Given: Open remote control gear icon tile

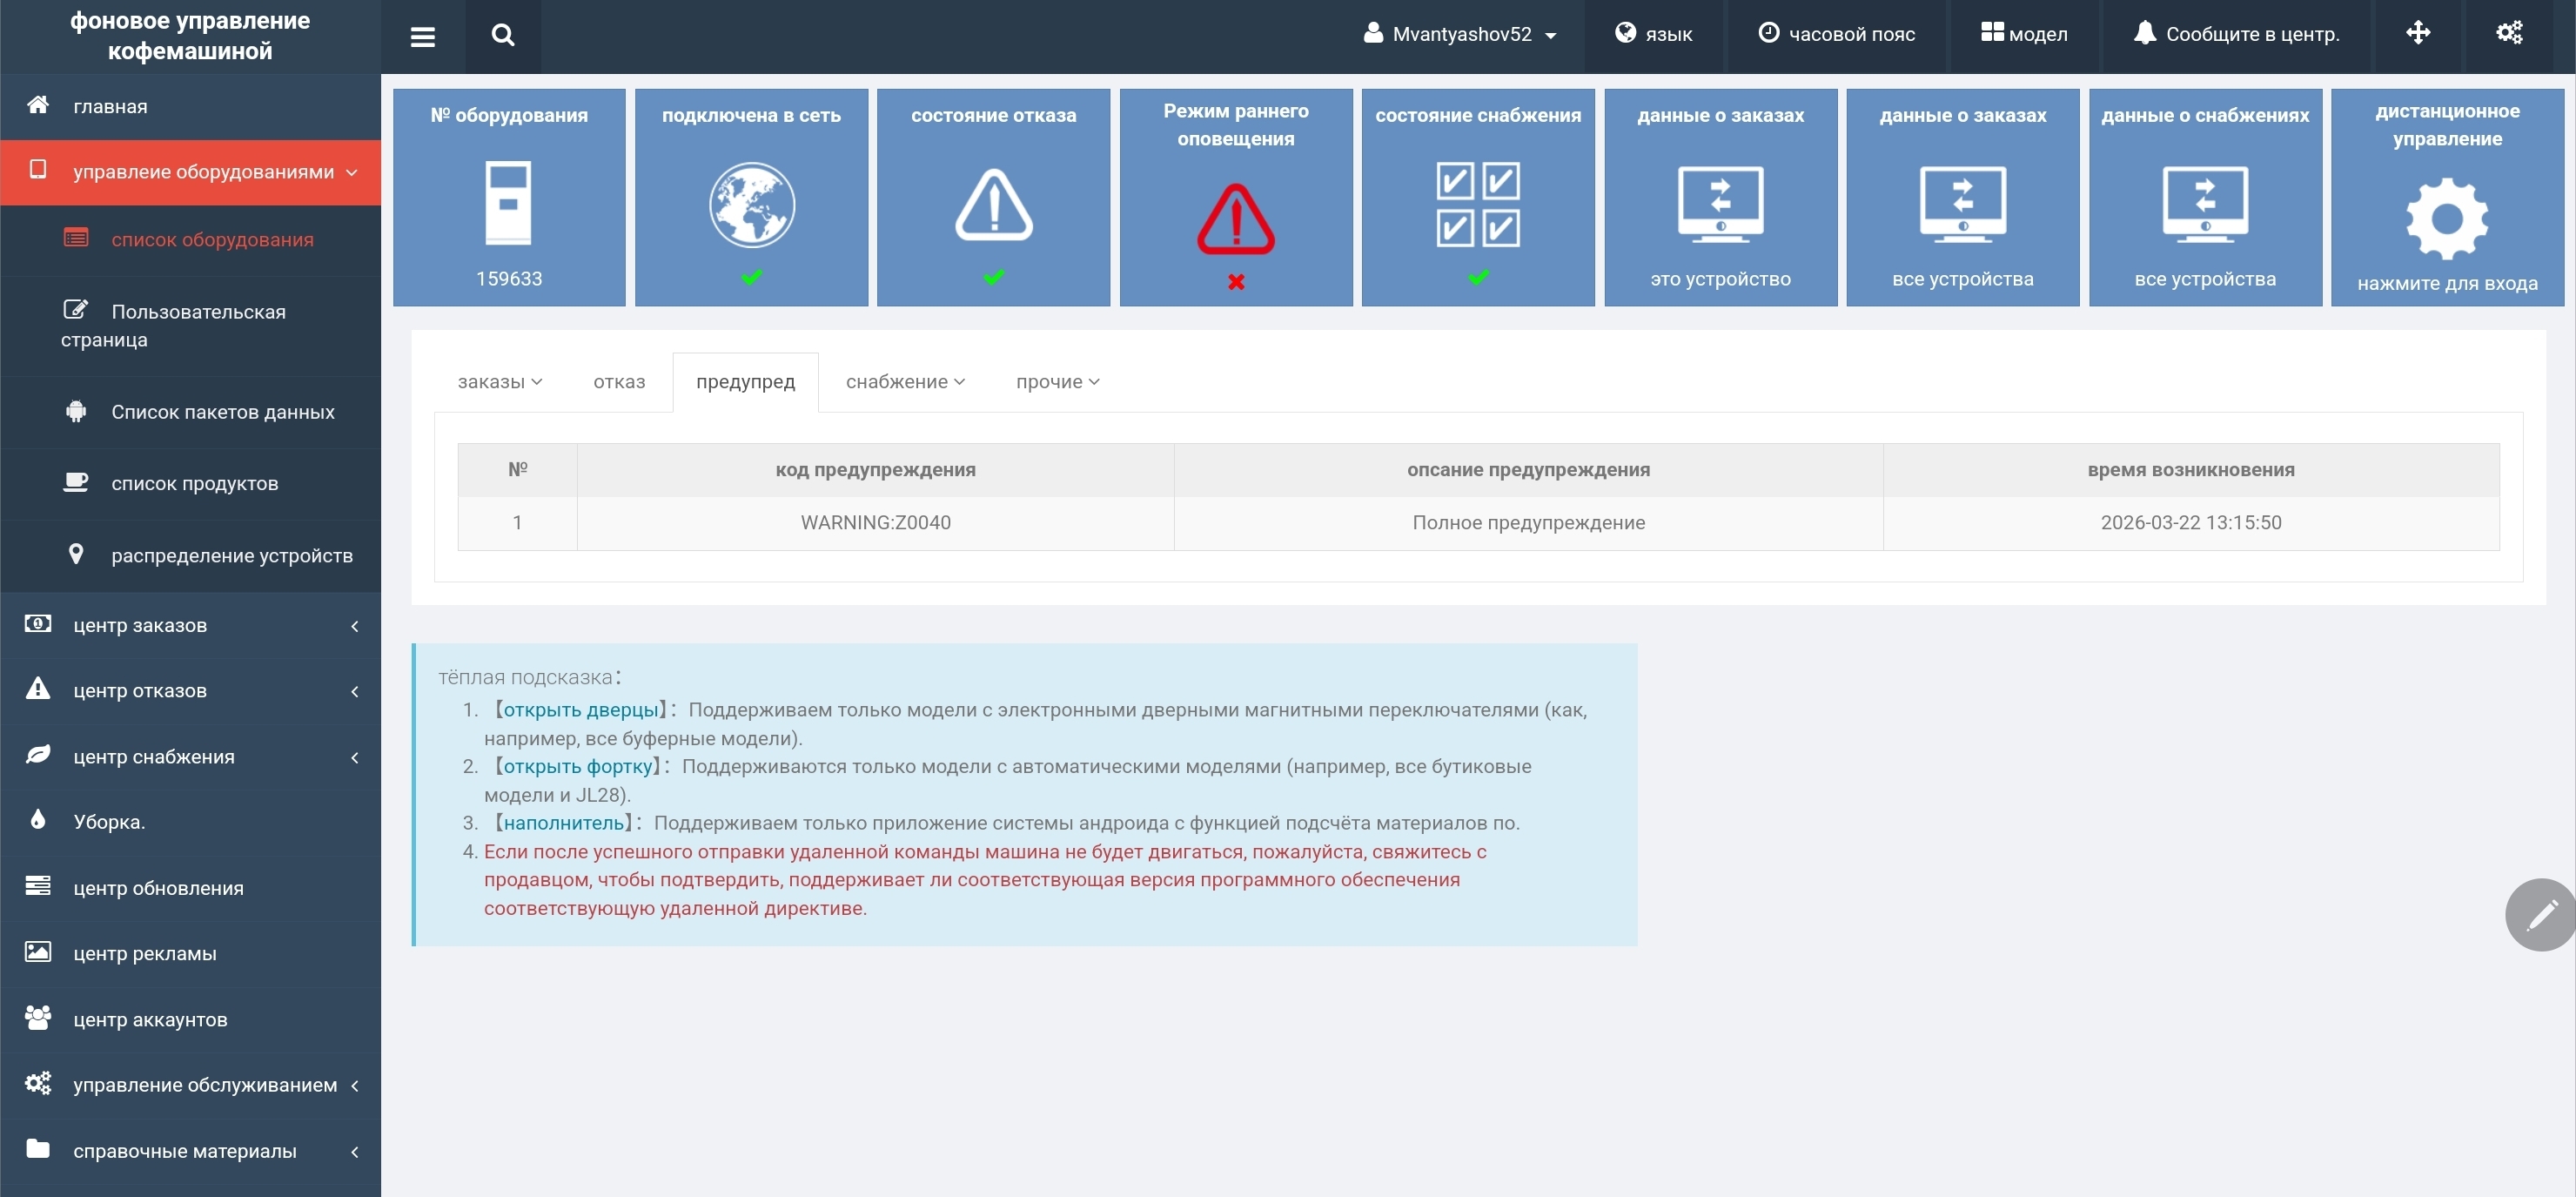Looking at the screenshot, I should (2446, 219).
